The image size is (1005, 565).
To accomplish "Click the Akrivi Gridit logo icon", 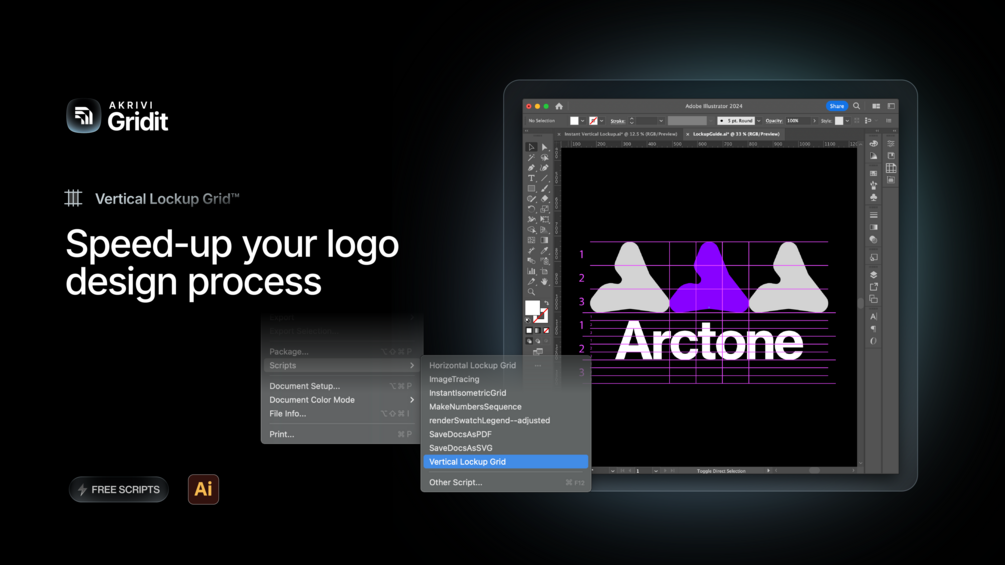I will [x=83, y=115].
